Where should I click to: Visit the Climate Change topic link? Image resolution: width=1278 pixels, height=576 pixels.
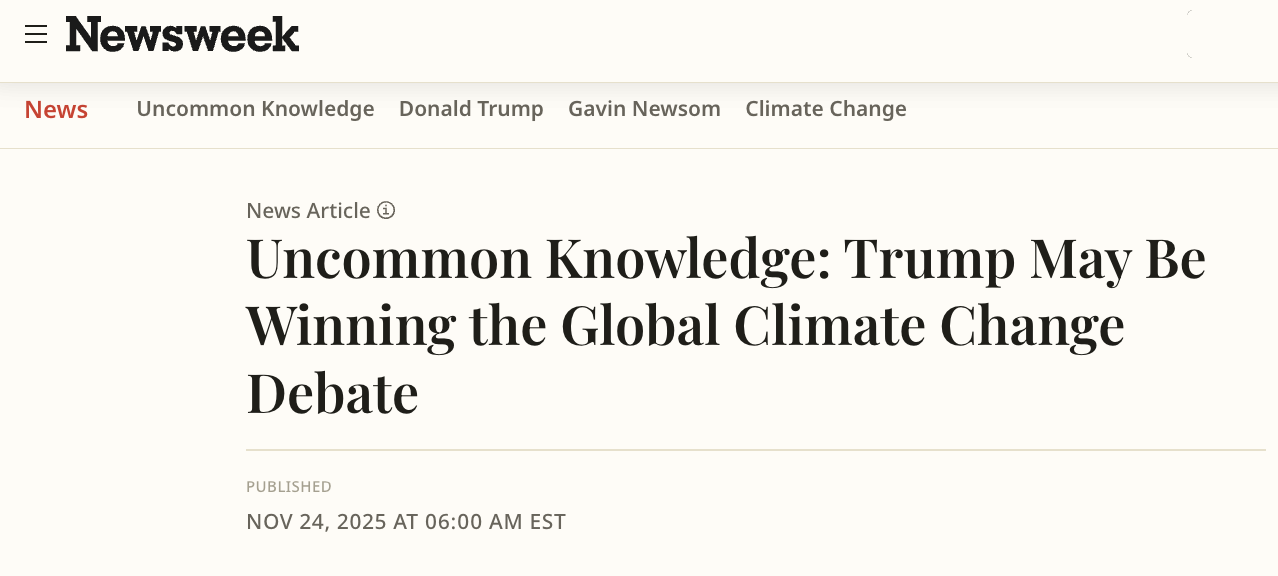point(825,108)
